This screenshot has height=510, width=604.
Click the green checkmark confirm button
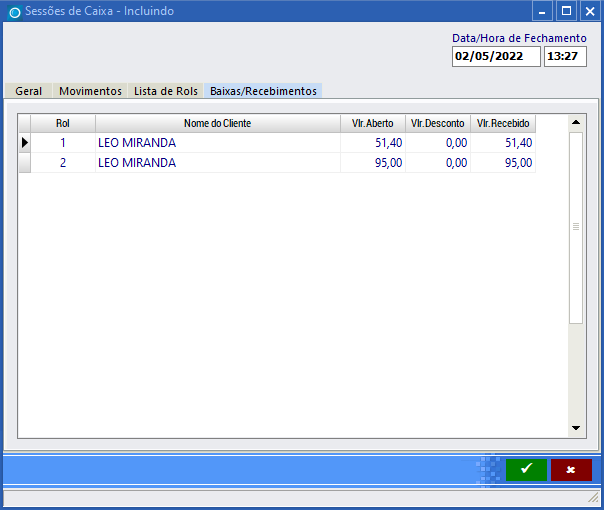[526, 469]
